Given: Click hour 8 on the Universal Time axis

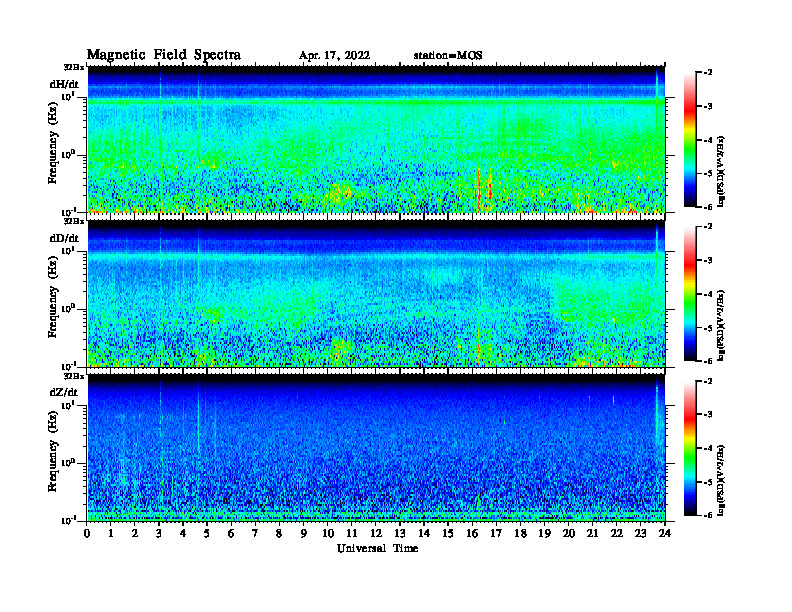Looking at the screenshot, I should pyautogui.click(x=279, y=533).
